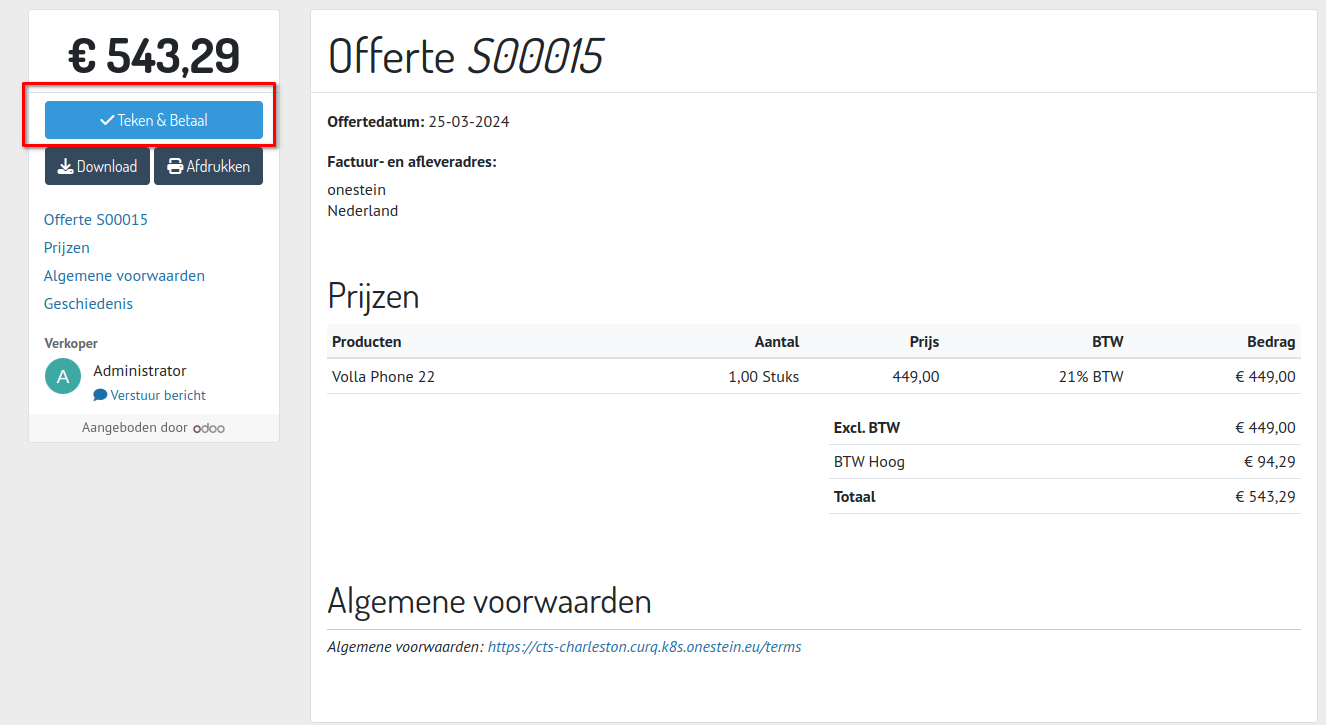Click the Offerte S00015 page heading
This screenshot has width=1326, height=725.
tap(466, 56)
